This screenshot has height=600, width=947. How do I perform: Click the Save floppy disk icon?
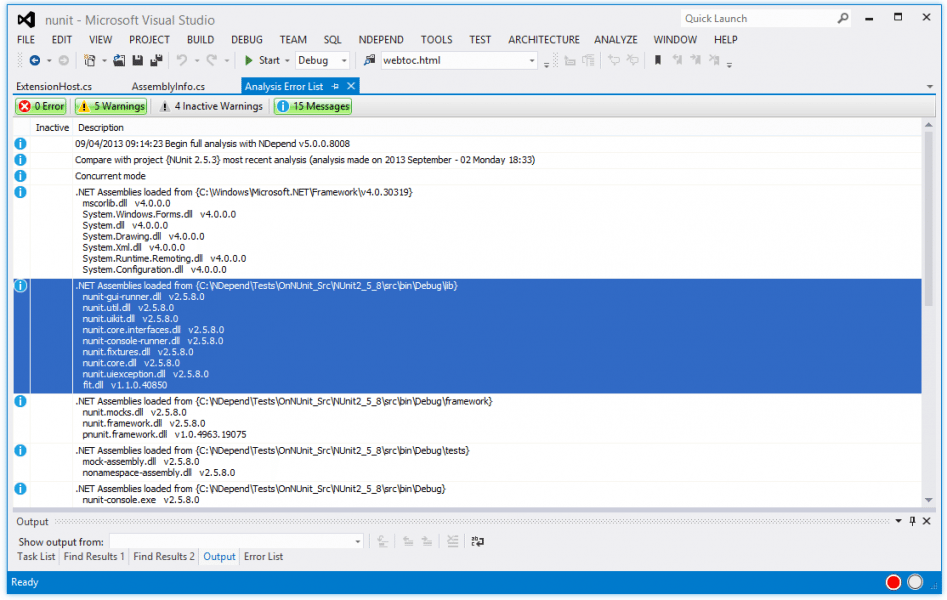(138, 60)
